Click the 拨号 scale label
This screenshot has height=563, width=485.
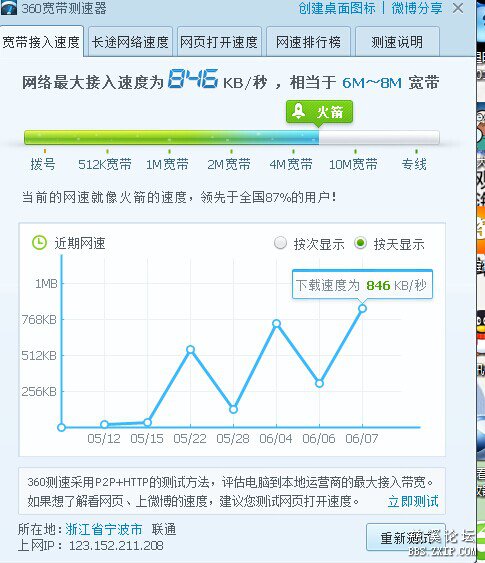[43, 164]
